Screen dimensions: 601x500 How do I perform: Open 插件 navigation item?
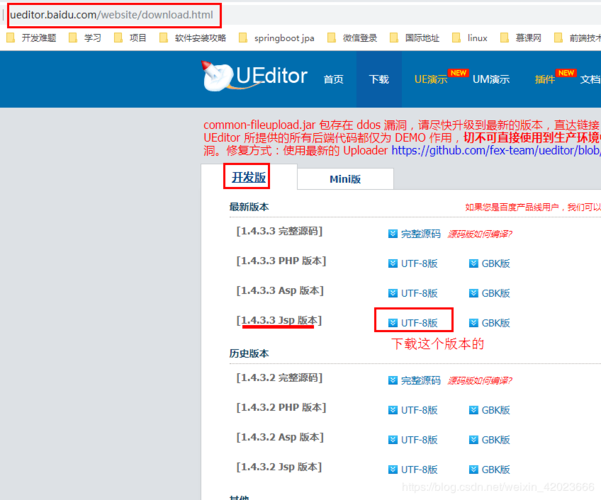(x=545, y=79)
